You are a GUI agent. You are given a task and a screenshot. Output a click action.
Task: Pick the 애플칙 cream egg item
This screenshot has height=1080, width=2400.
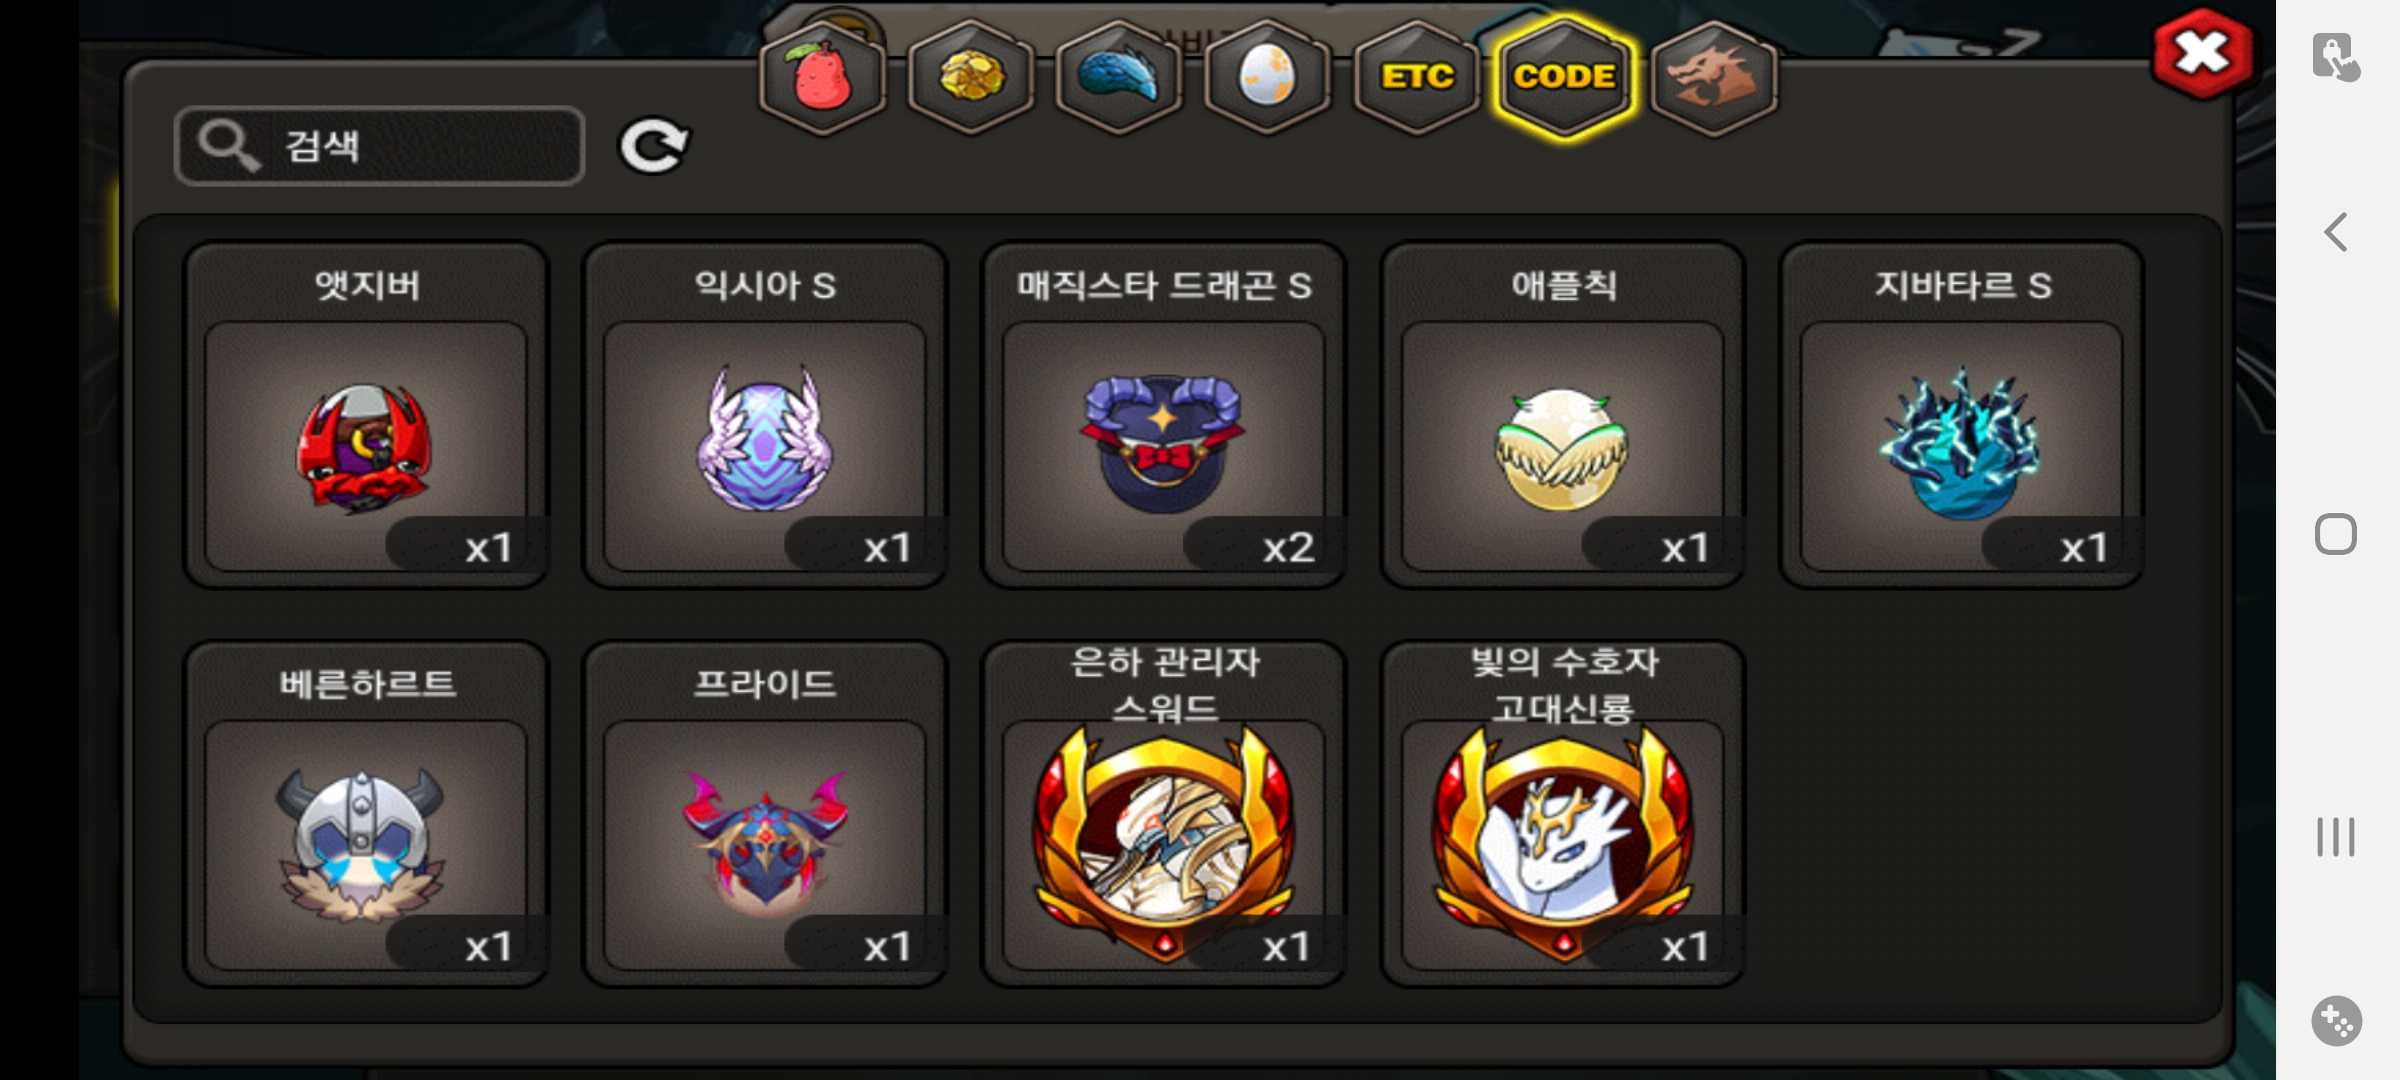tap(1563, 415)
